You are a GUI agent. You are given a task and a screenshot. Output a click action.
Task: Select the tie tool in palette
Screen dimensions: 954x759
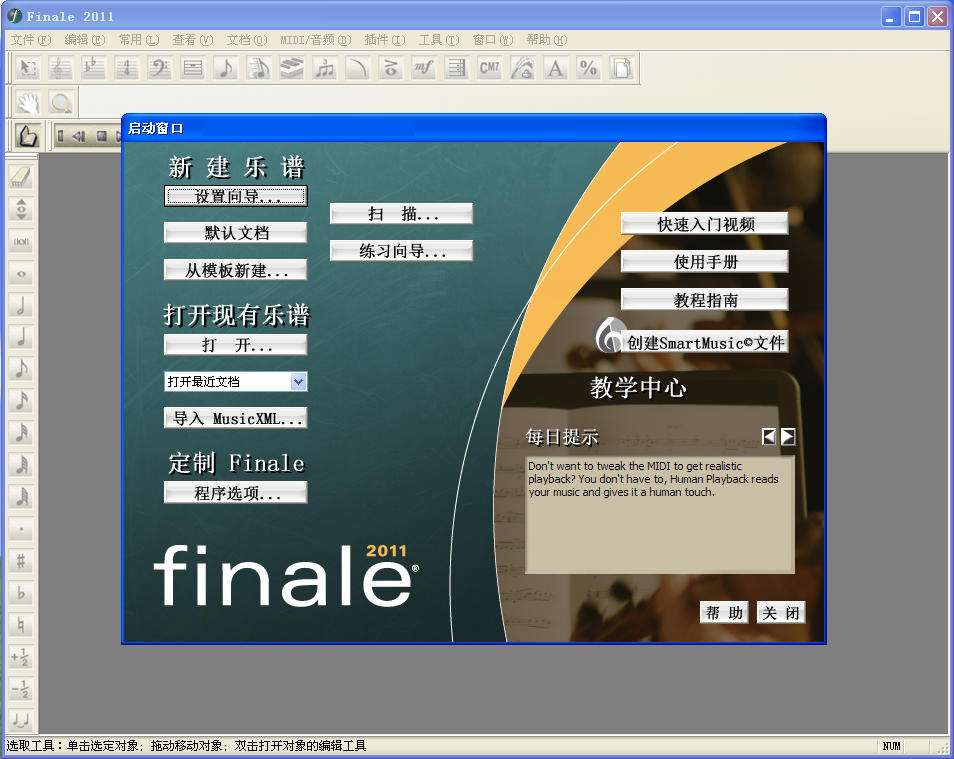coord(21,720)
